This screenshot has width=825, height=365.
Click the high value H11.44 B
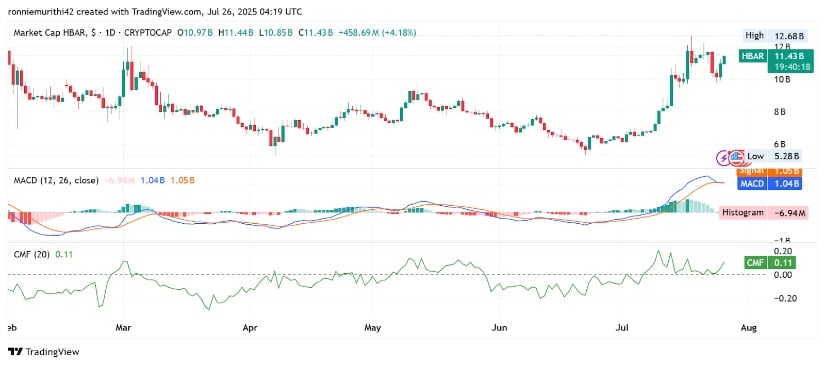236,33
